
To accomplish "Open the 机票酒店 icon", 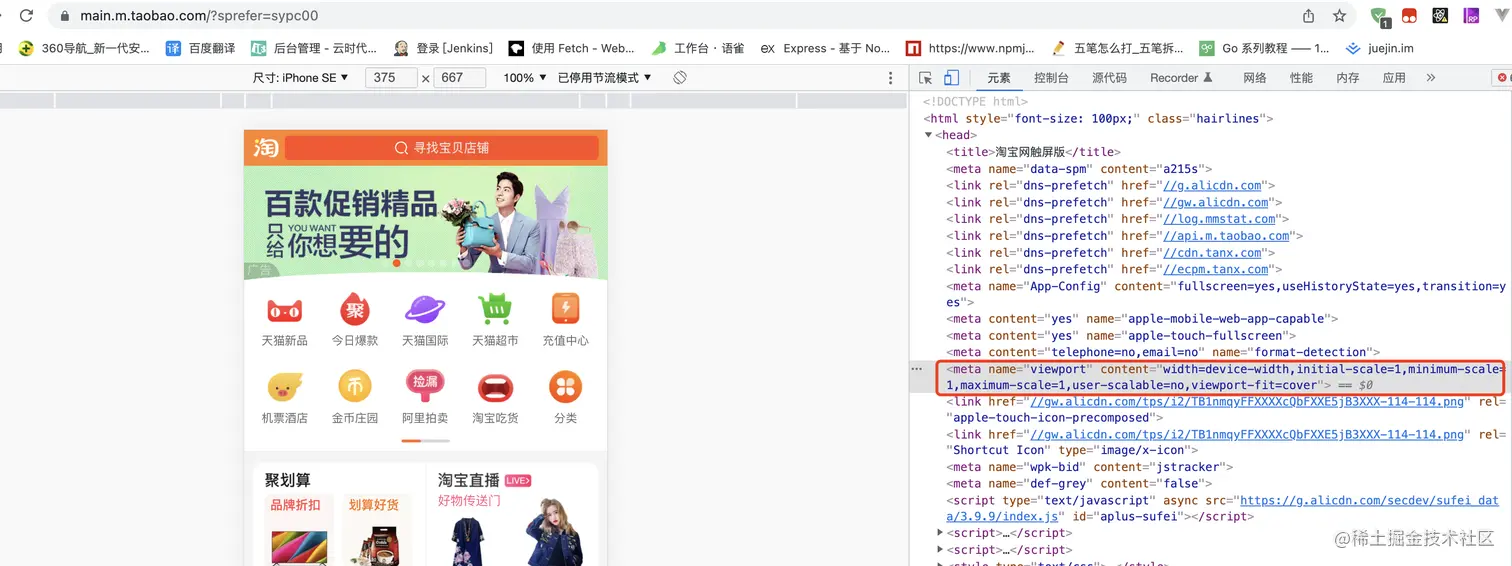I will coord(285,386).
